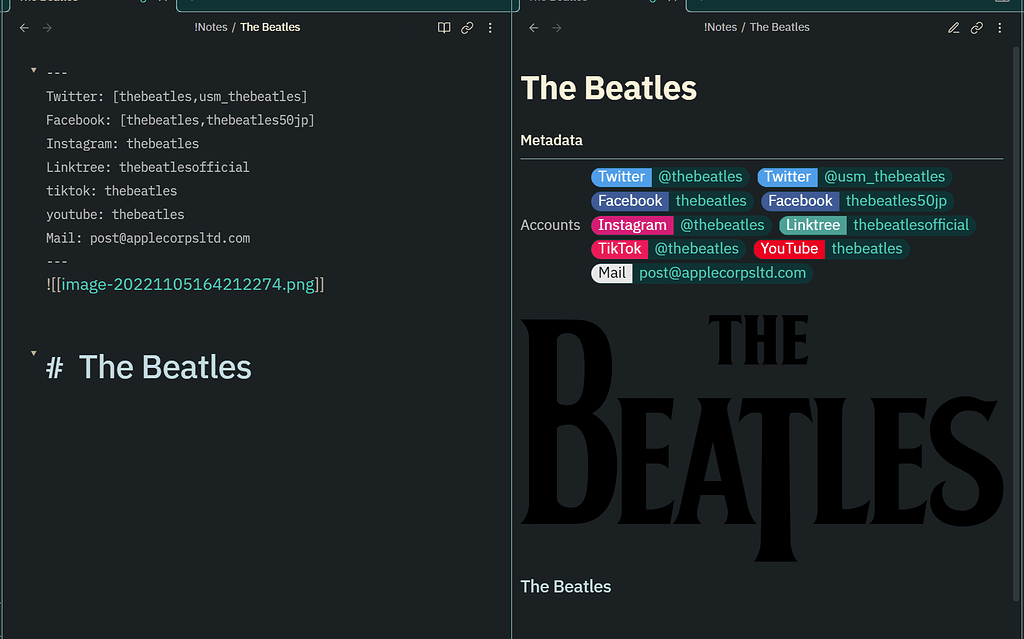Select the !Notes breadcrumb in left pane
Image resolution: width=1024 pixels, height=639 pixels.
click(211, 28)
